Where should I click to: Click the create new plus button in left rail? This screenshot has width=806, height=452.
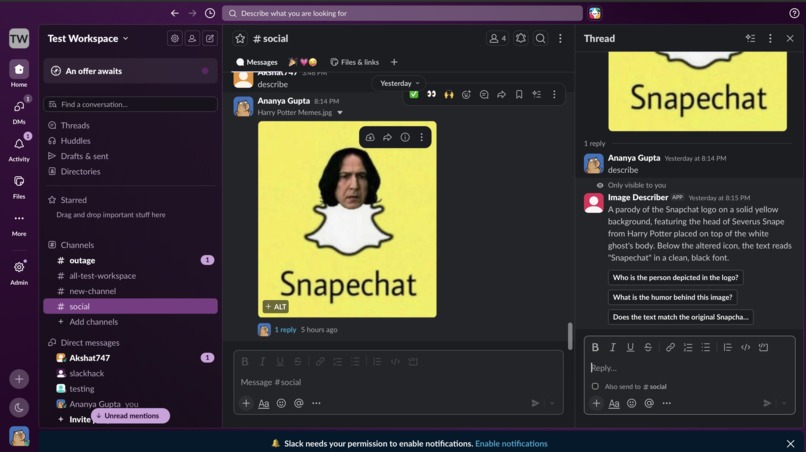(x=19, y=379)
